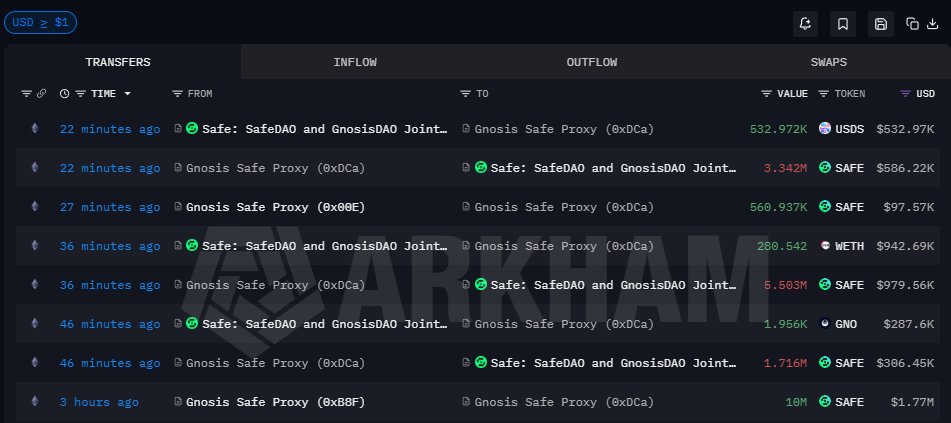Click the clock icon beside TIME
The width and height of the screenshot is (951, 423).
65,94
